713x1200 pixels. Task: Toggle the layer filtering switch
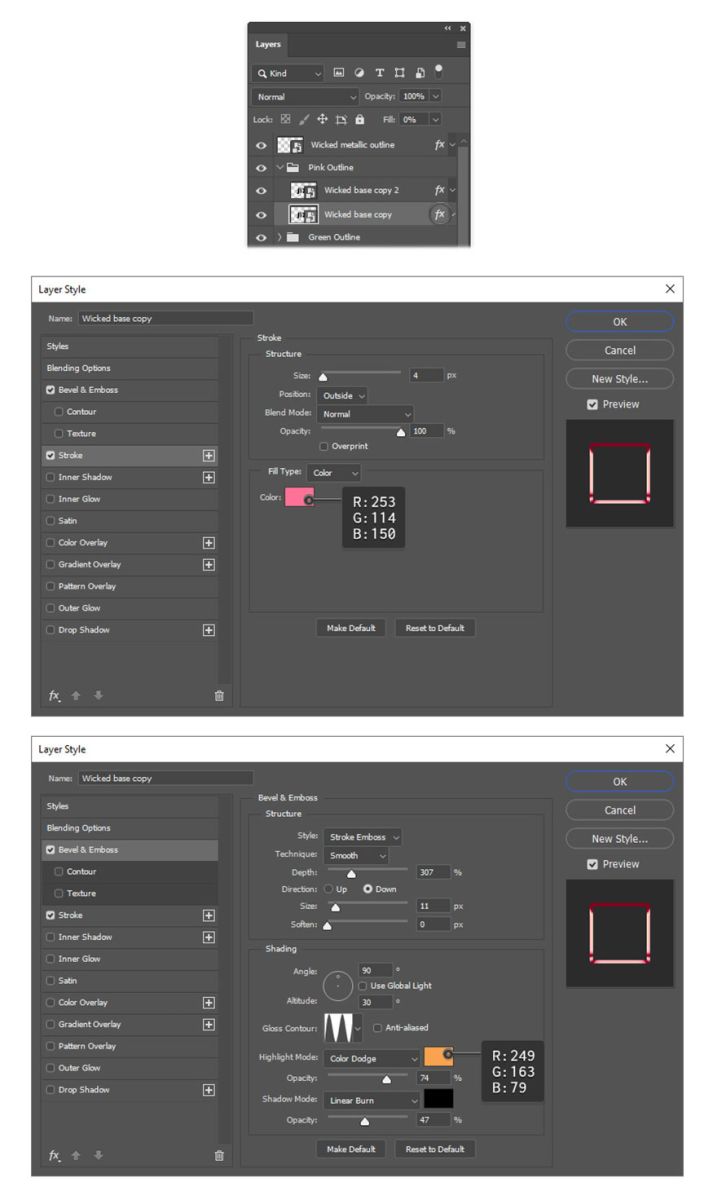439,71
